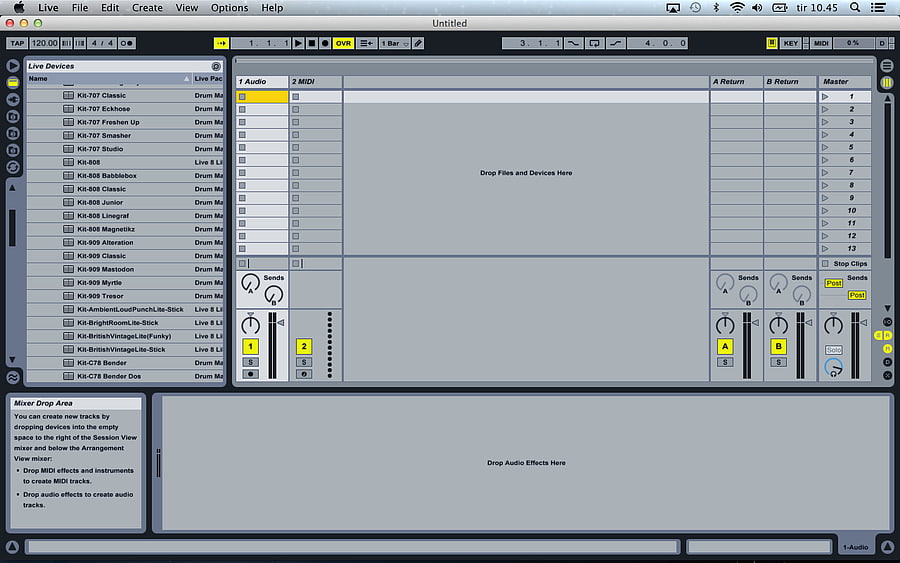900x563 pixels.
Task: Toggle Return B activator button
Action: pyautogui.click(x=778, y=346)
